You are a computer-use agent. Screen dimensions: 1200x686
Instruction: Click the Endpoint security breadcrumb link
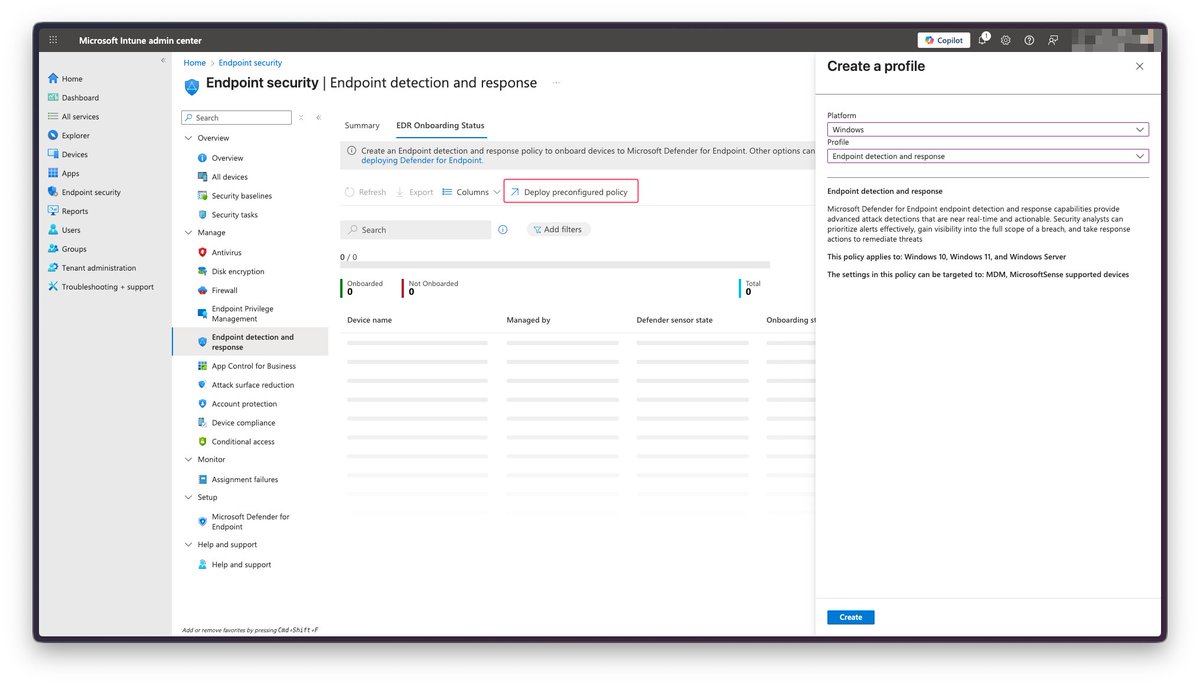click(x=250, y=63)
